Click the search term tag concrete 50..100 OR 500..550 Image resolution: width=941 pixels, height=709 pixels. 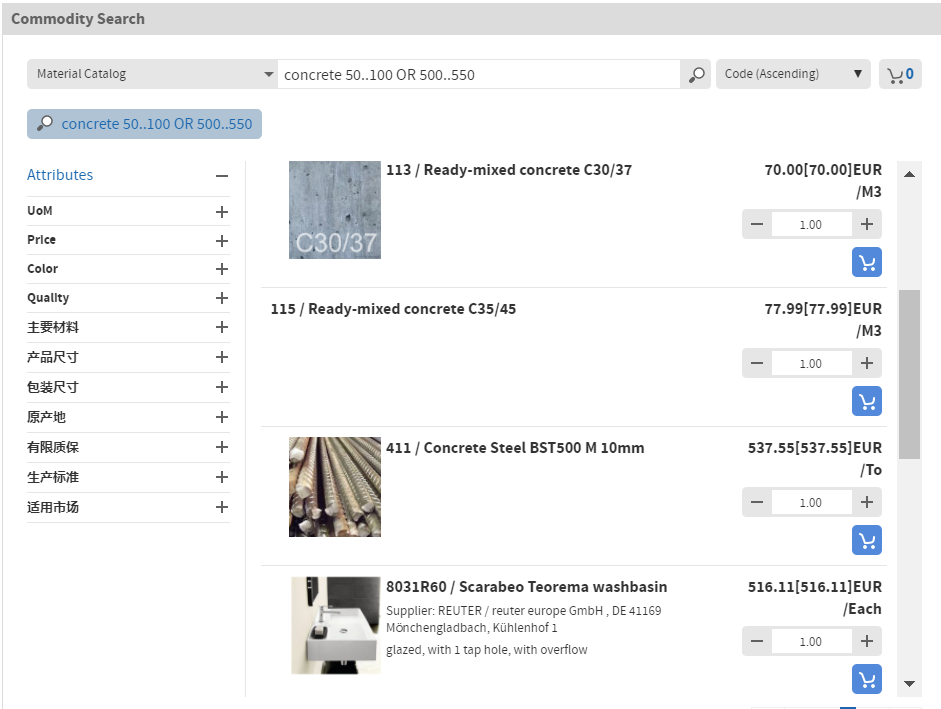145,124
